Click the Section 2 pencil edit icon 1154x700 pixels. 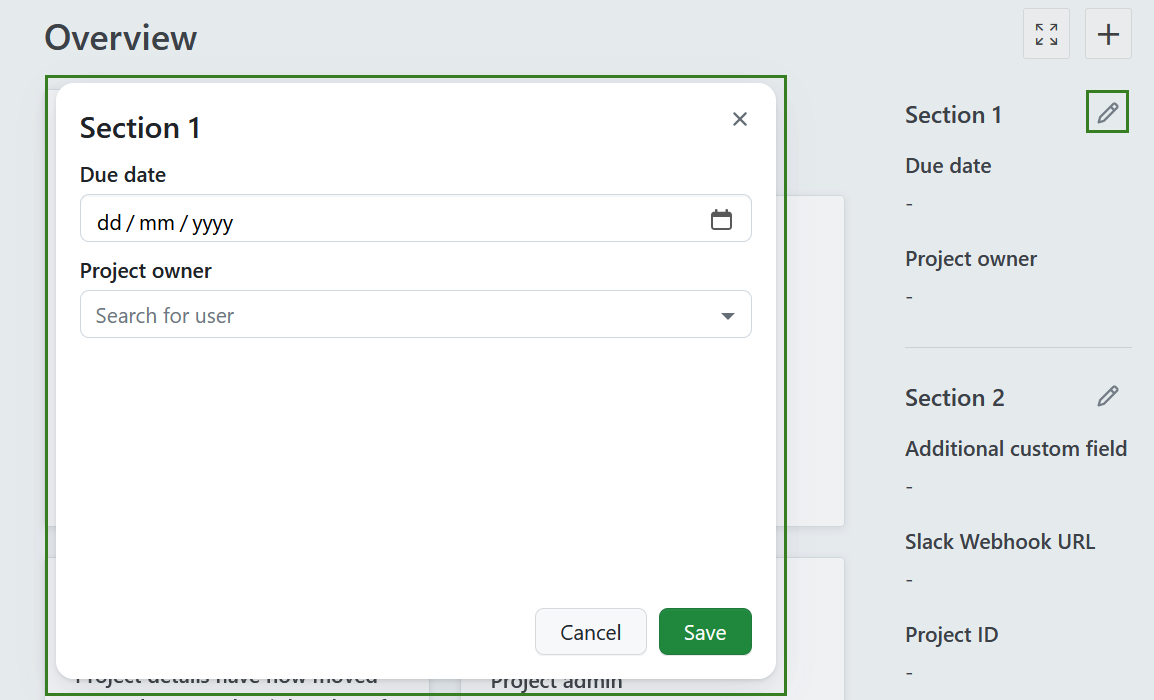point(1107,396)
